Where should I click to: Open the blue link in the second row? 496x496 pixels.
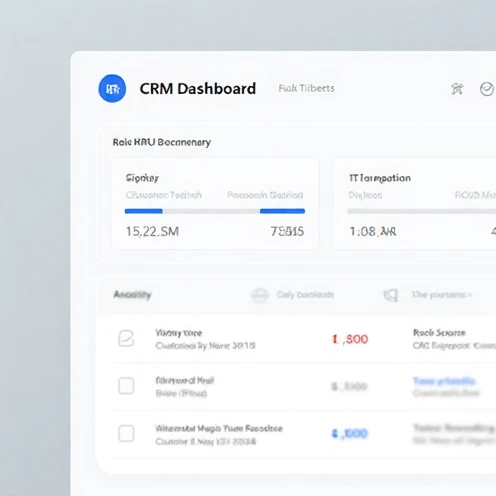[444, 381]
